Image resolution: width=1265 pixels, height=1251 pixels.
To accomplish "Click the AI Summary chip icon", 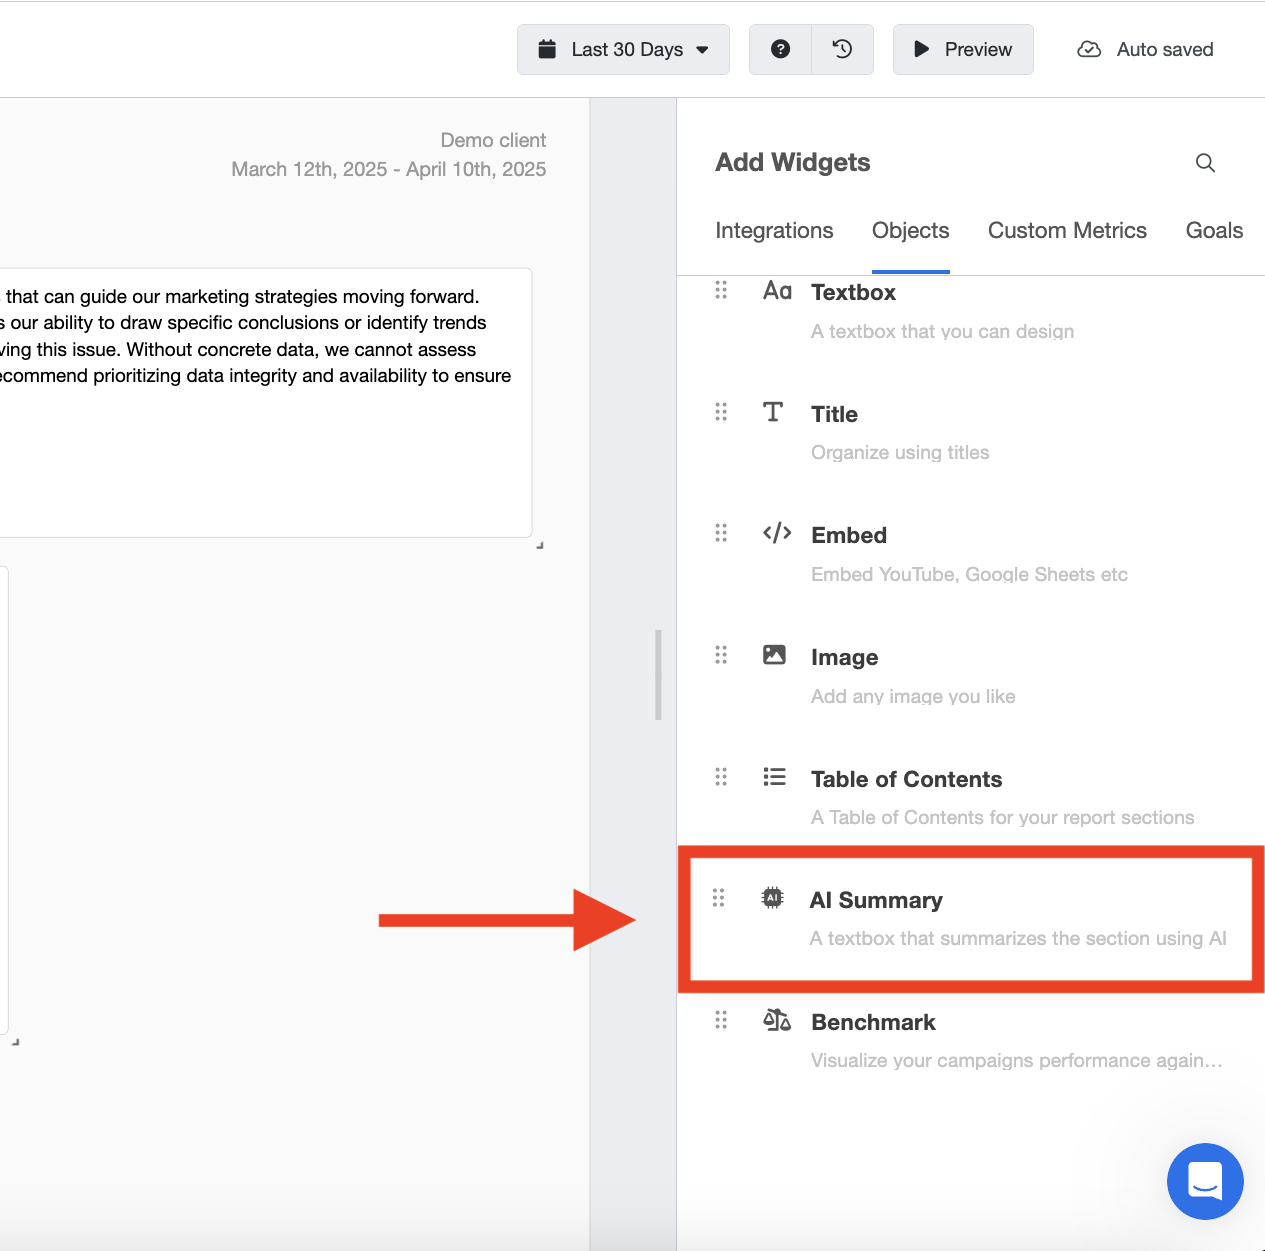I will [x=772, y=898].
